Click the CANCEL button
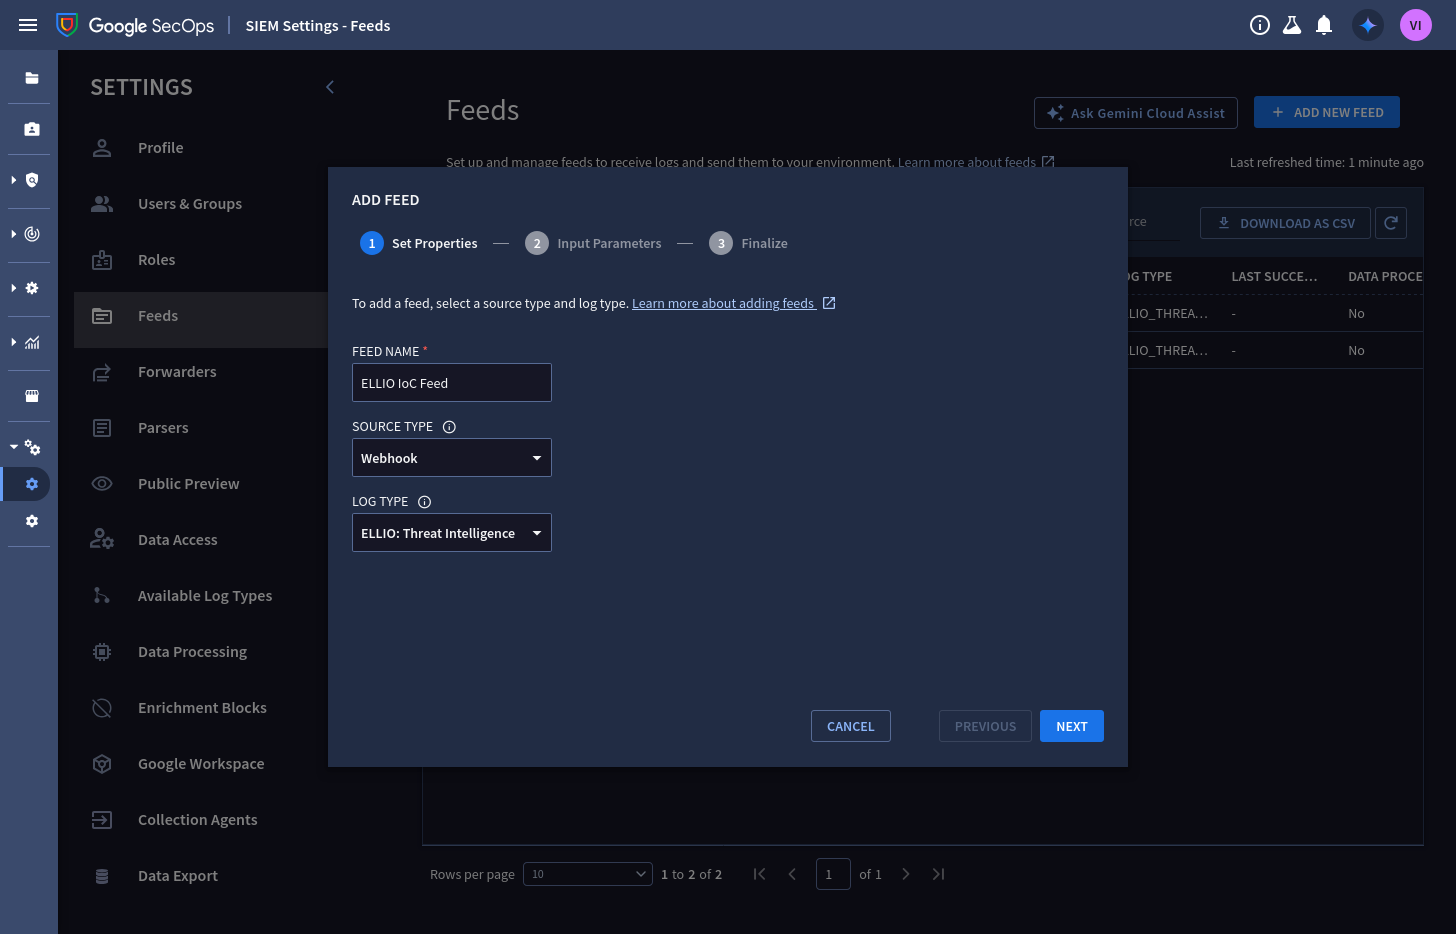 851,726
